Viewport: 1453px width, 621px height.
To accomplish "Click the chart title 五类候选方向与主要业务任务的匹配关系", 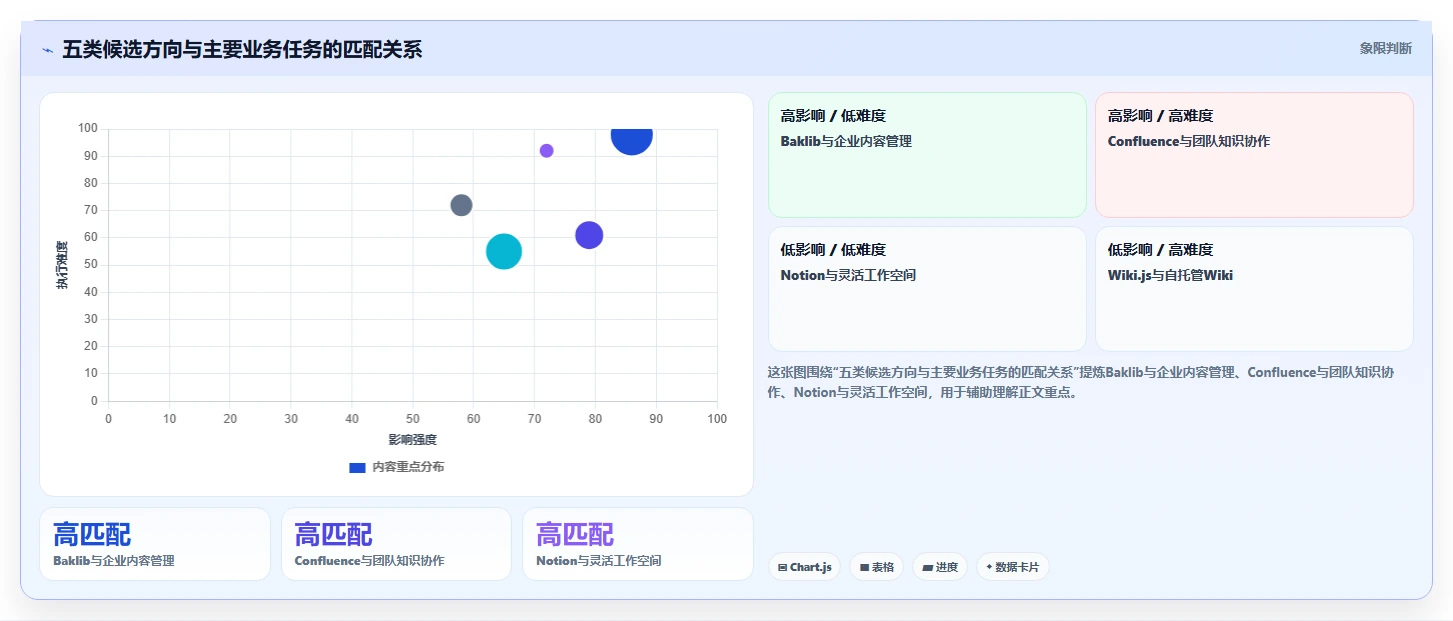I will [242, 49].
